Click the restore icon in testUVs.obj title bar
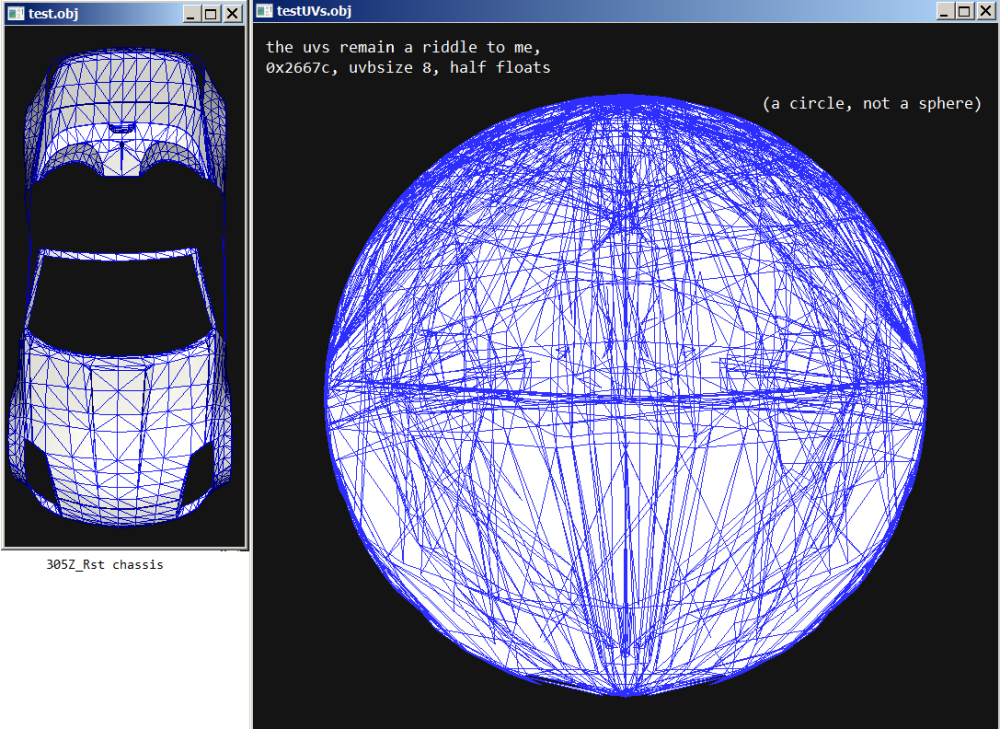1000x729 pixels. [964, 10]
